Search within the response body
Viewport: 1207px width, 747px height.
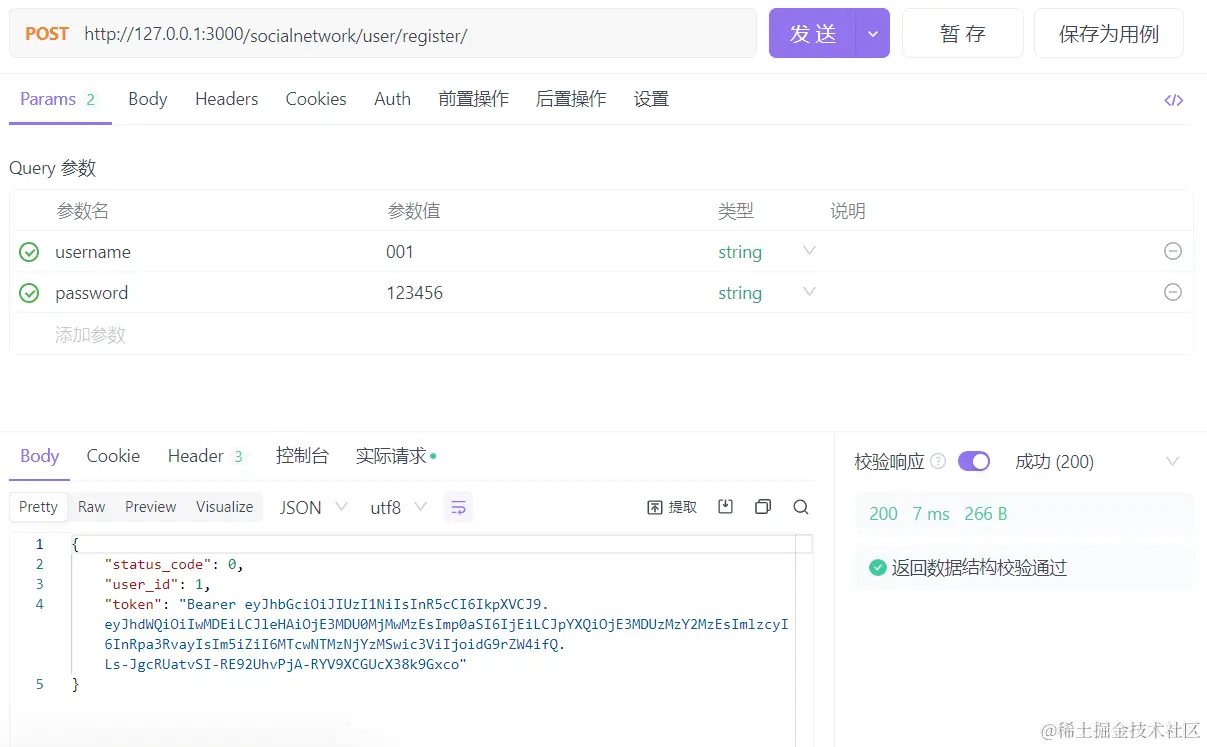[801, 507]
